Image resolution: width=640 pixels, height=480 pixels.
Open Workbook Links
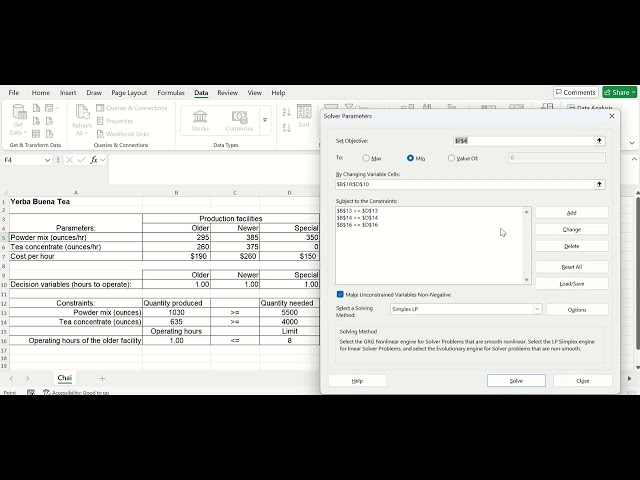click(123, 134)
